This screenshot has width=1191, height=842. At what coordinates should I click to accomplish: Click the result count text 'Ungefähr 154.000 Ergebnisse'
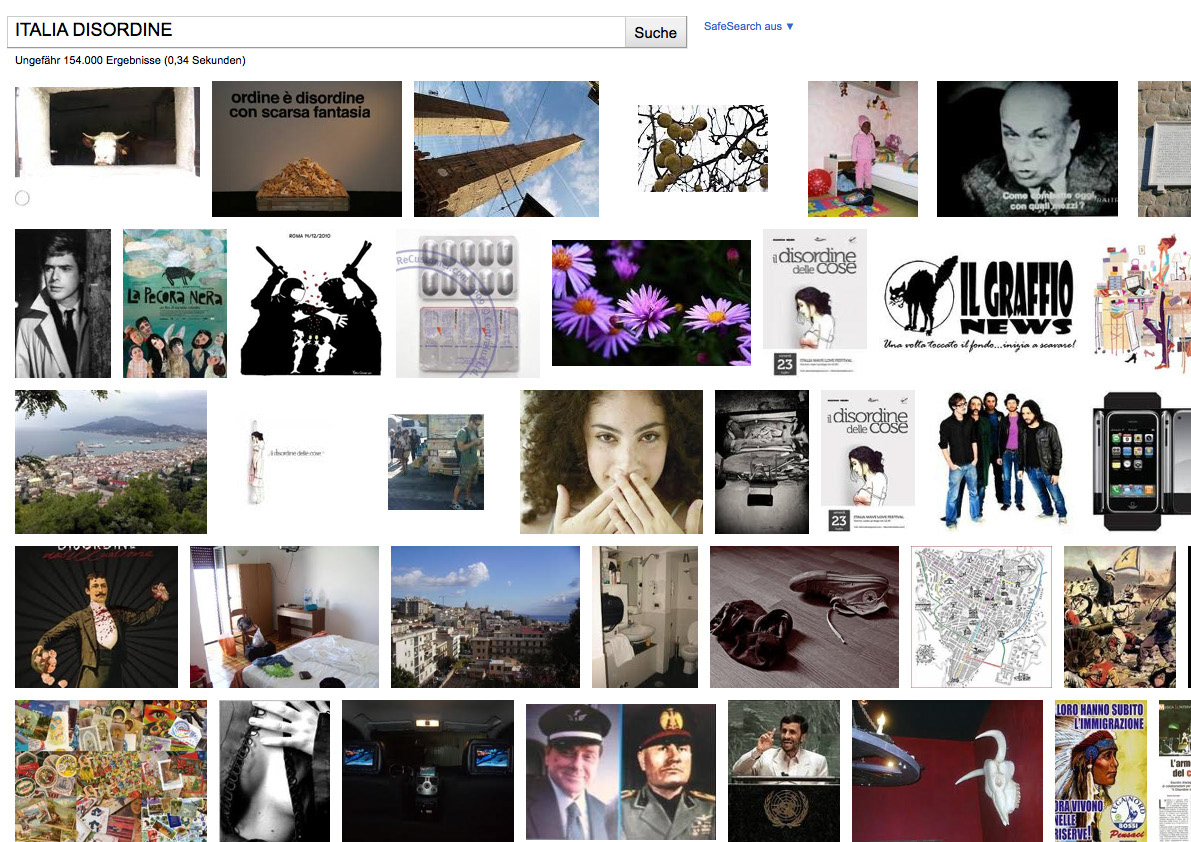(88, 60)
